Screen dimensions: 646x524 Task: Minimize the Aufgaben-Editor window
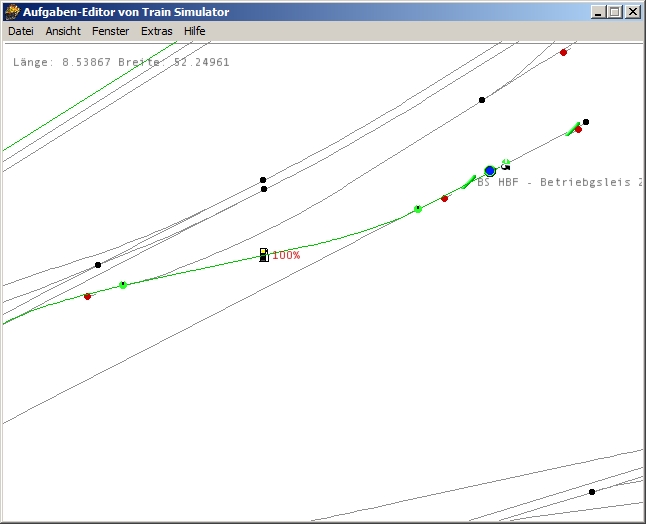599,12
